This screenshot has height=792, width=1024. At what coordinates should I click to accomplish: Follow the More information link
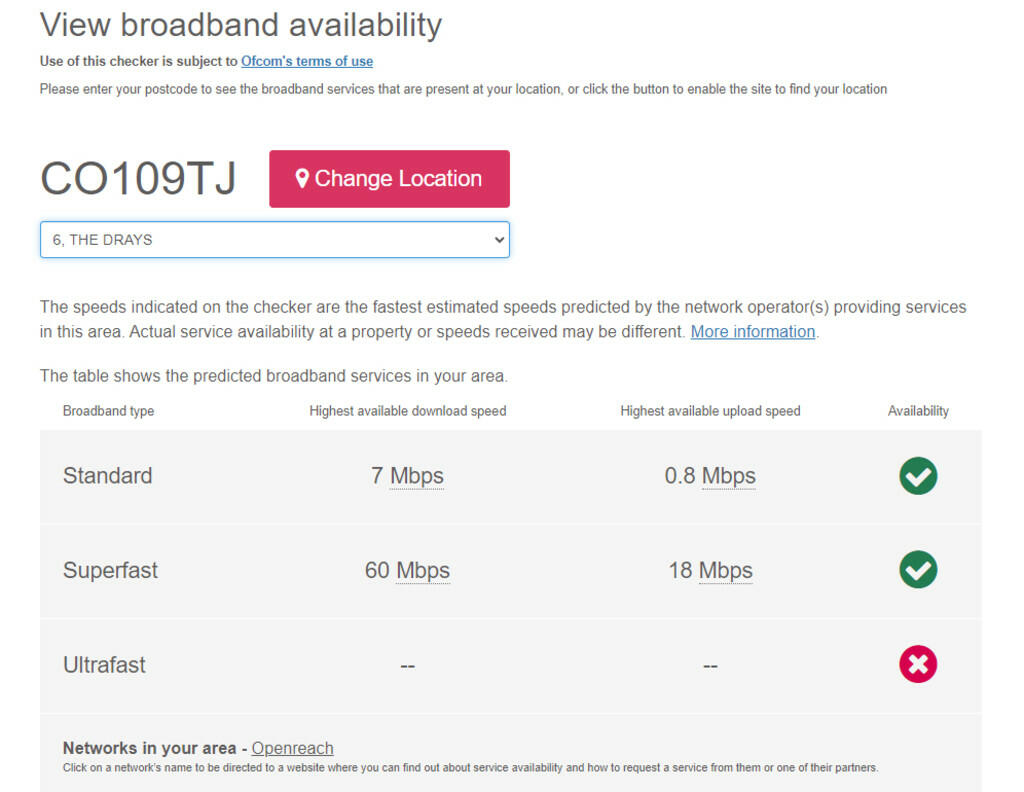[752, 332]
